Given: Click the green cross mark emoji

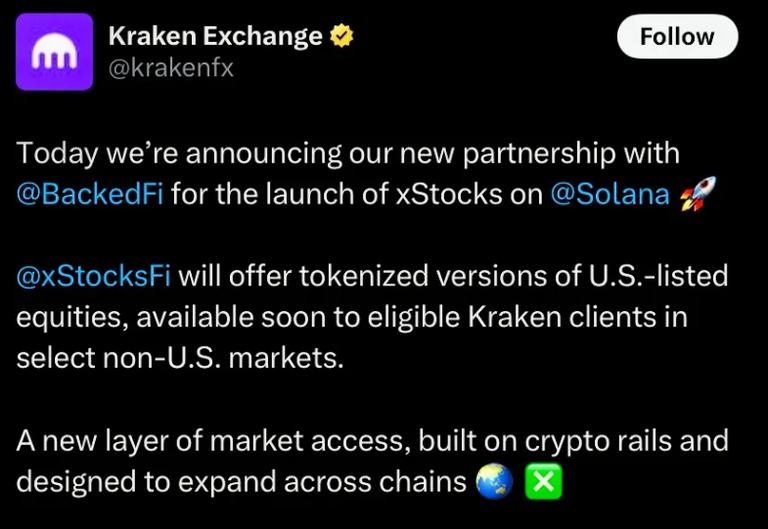Looking at the screenshot, I should (x=544, y=481).
